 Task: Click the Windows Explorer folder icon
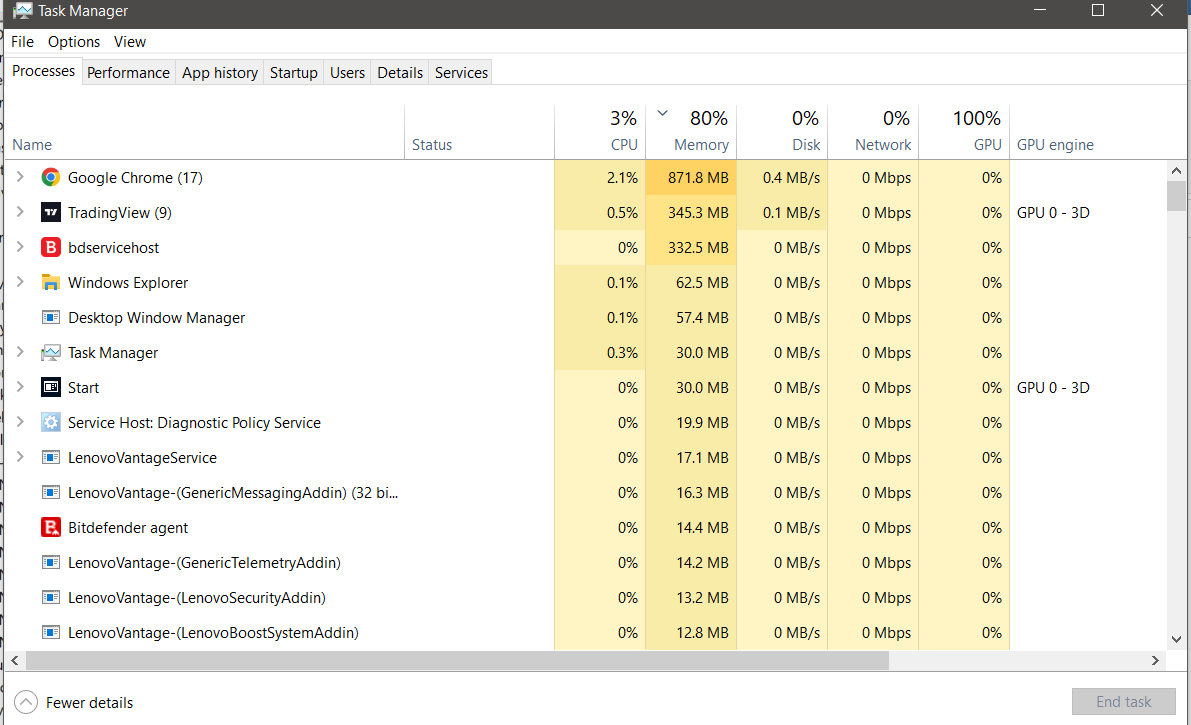point(51,283)
